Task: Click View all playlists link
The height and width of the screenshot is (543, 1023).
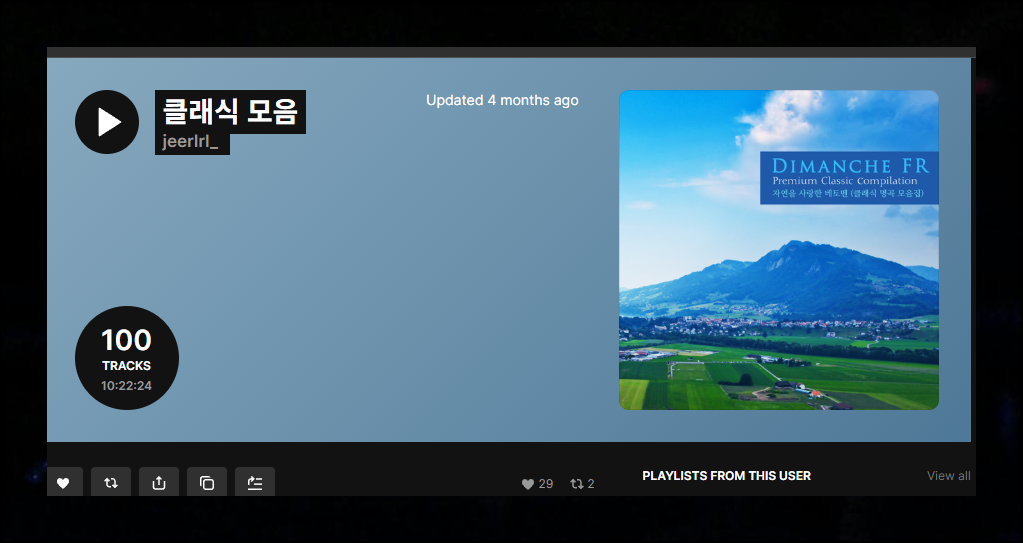Action: 949,476
